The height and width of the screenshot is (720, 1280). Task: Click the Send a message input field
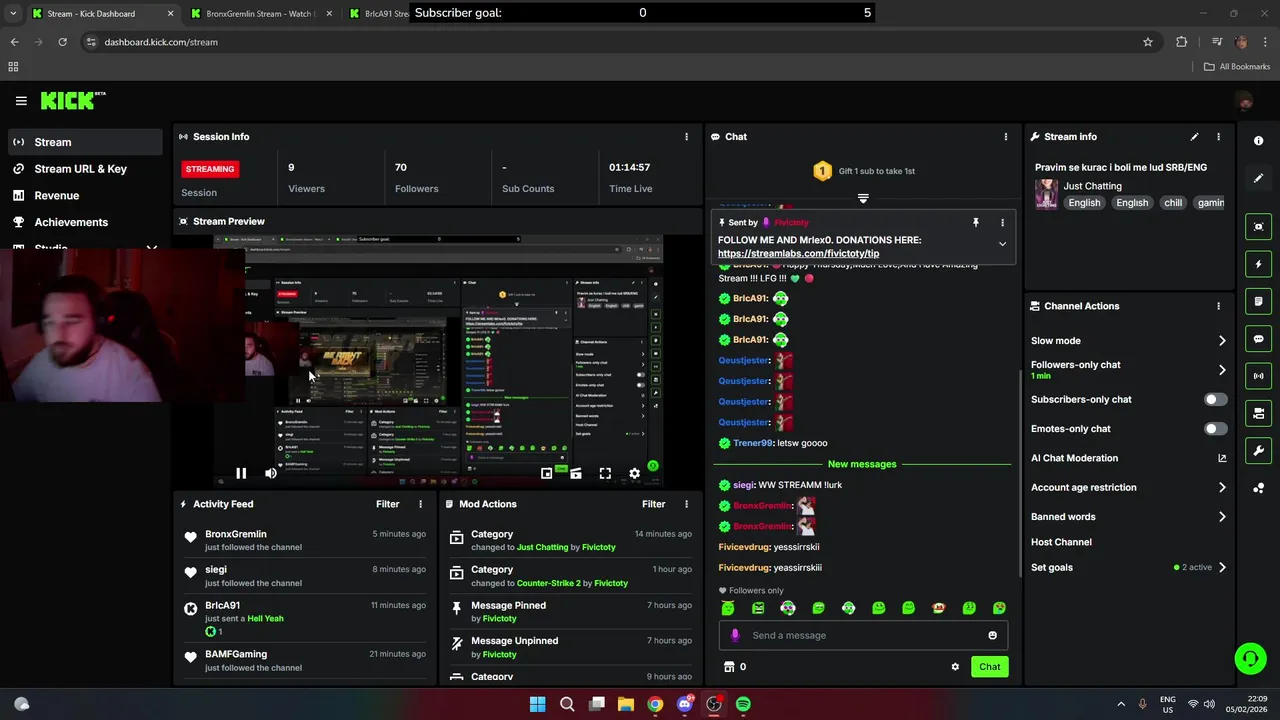(x=863, y=635)
